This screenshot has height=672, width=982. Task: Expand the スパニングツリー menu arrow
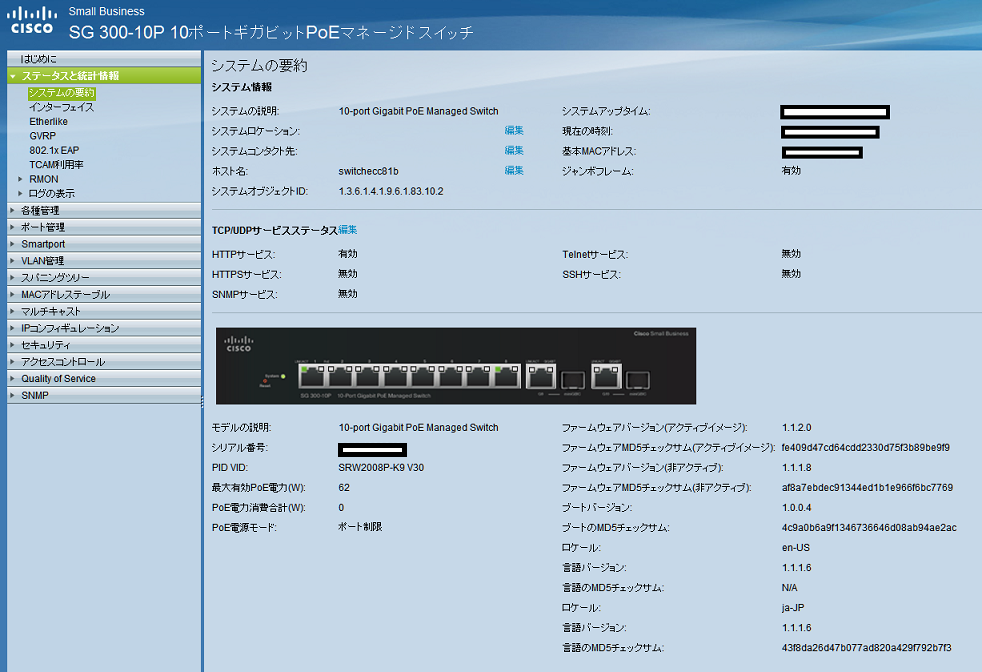pyautogui.click(x=13, y=277)
